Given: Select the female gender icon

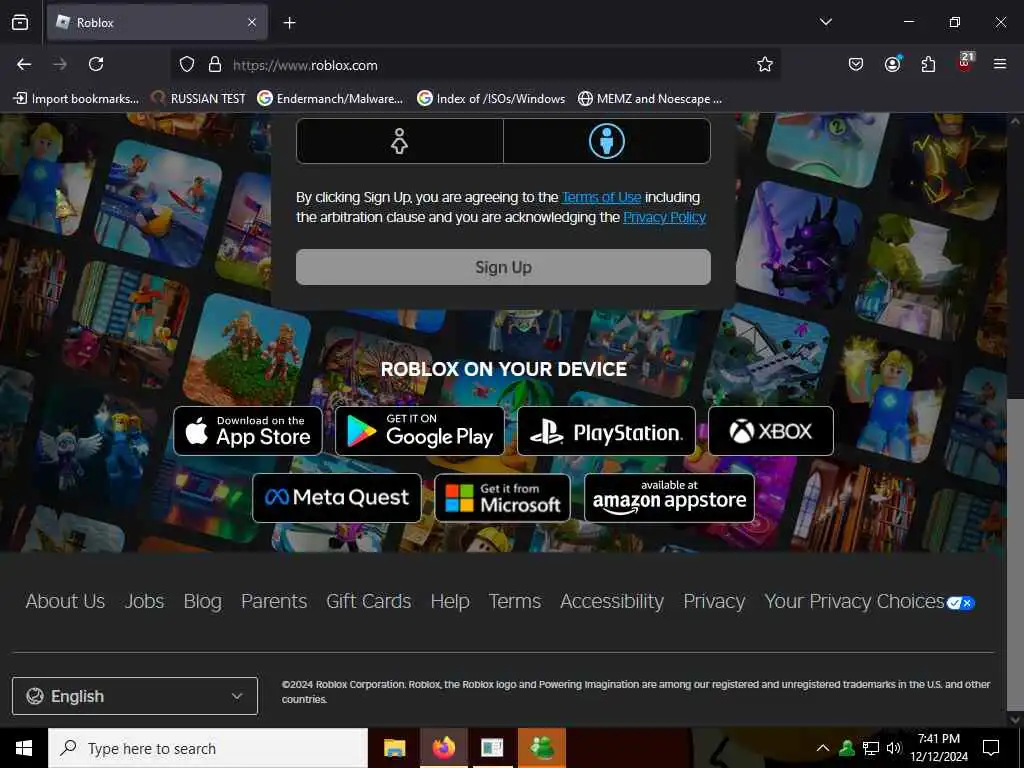Looking at the screenshot, I should click(x=399, y=141).
